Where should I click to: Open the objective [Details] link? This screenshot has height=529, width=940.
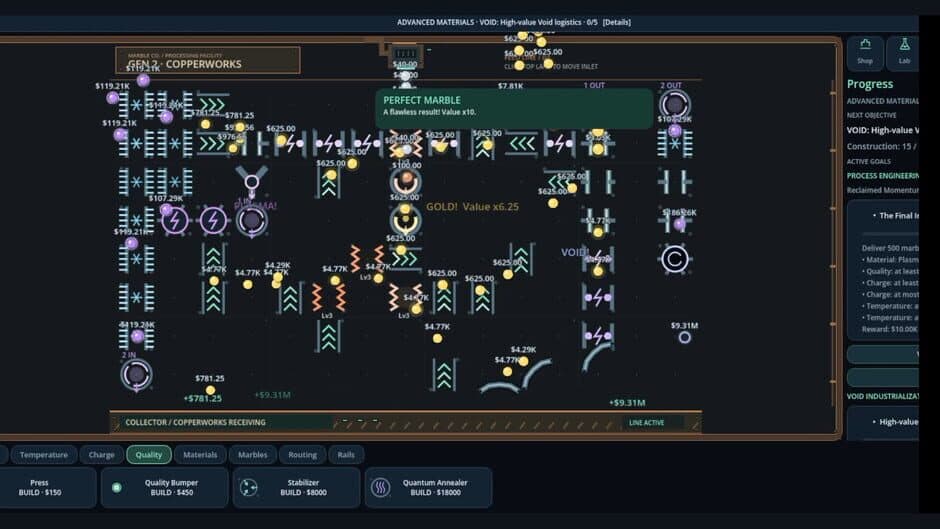616,22
